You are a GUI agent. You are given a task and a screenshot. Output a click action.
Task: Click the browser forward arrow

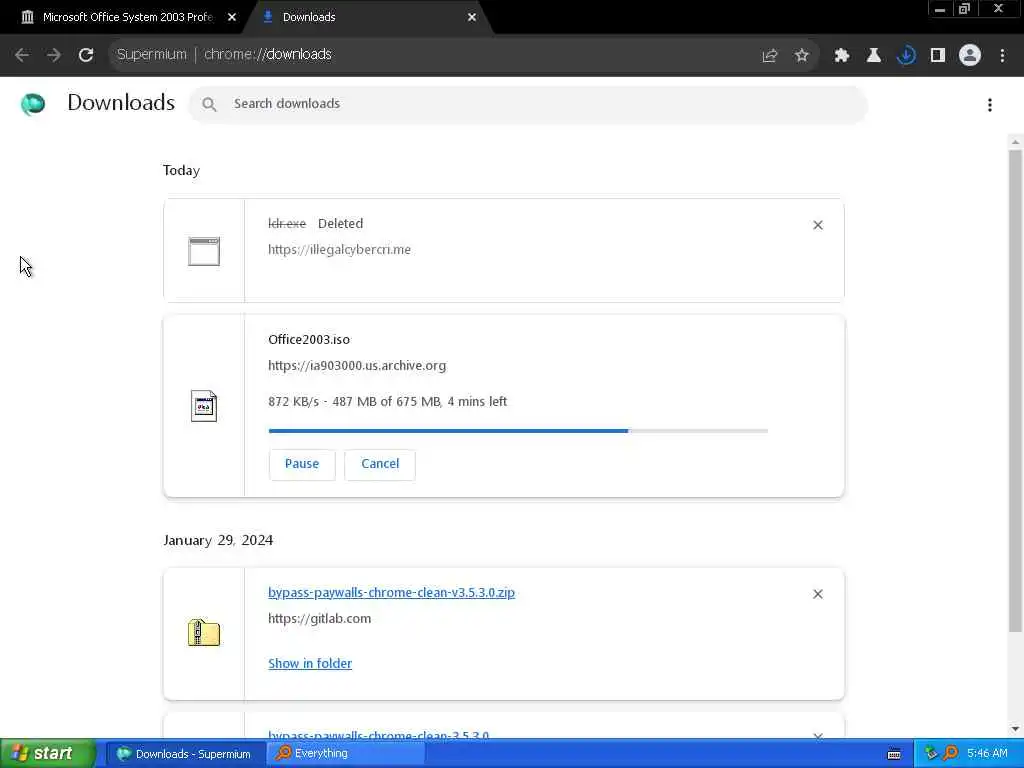54,55
